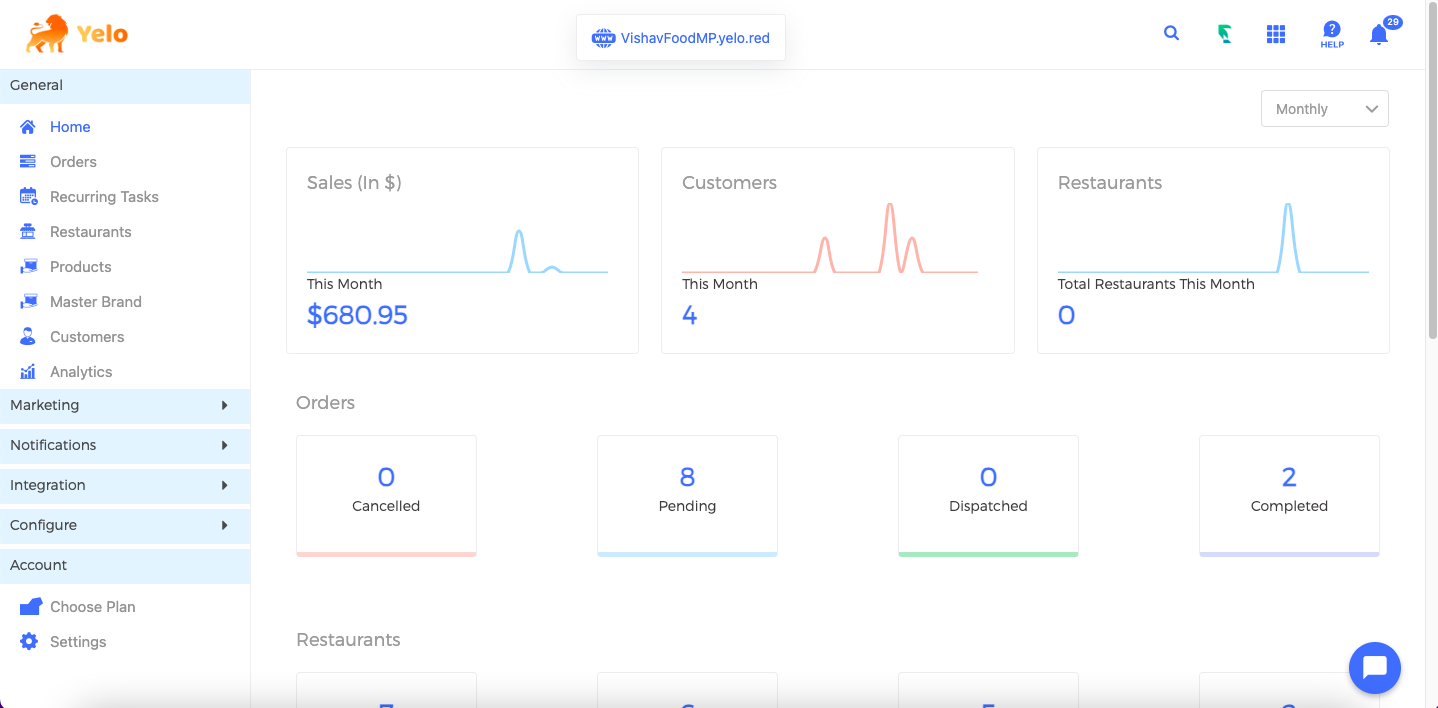1438x708 pixels.
Task: Go to Orders in sidebar
Action: click(x=73, y=162)
